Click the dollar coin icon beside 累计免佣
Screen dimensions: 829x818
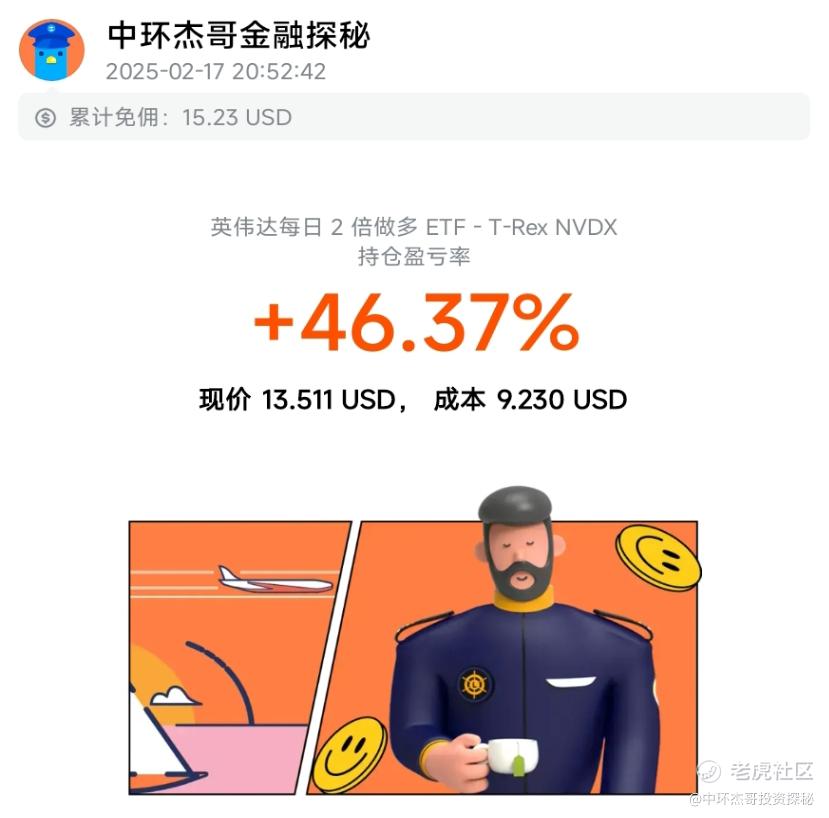coord(45,117)
